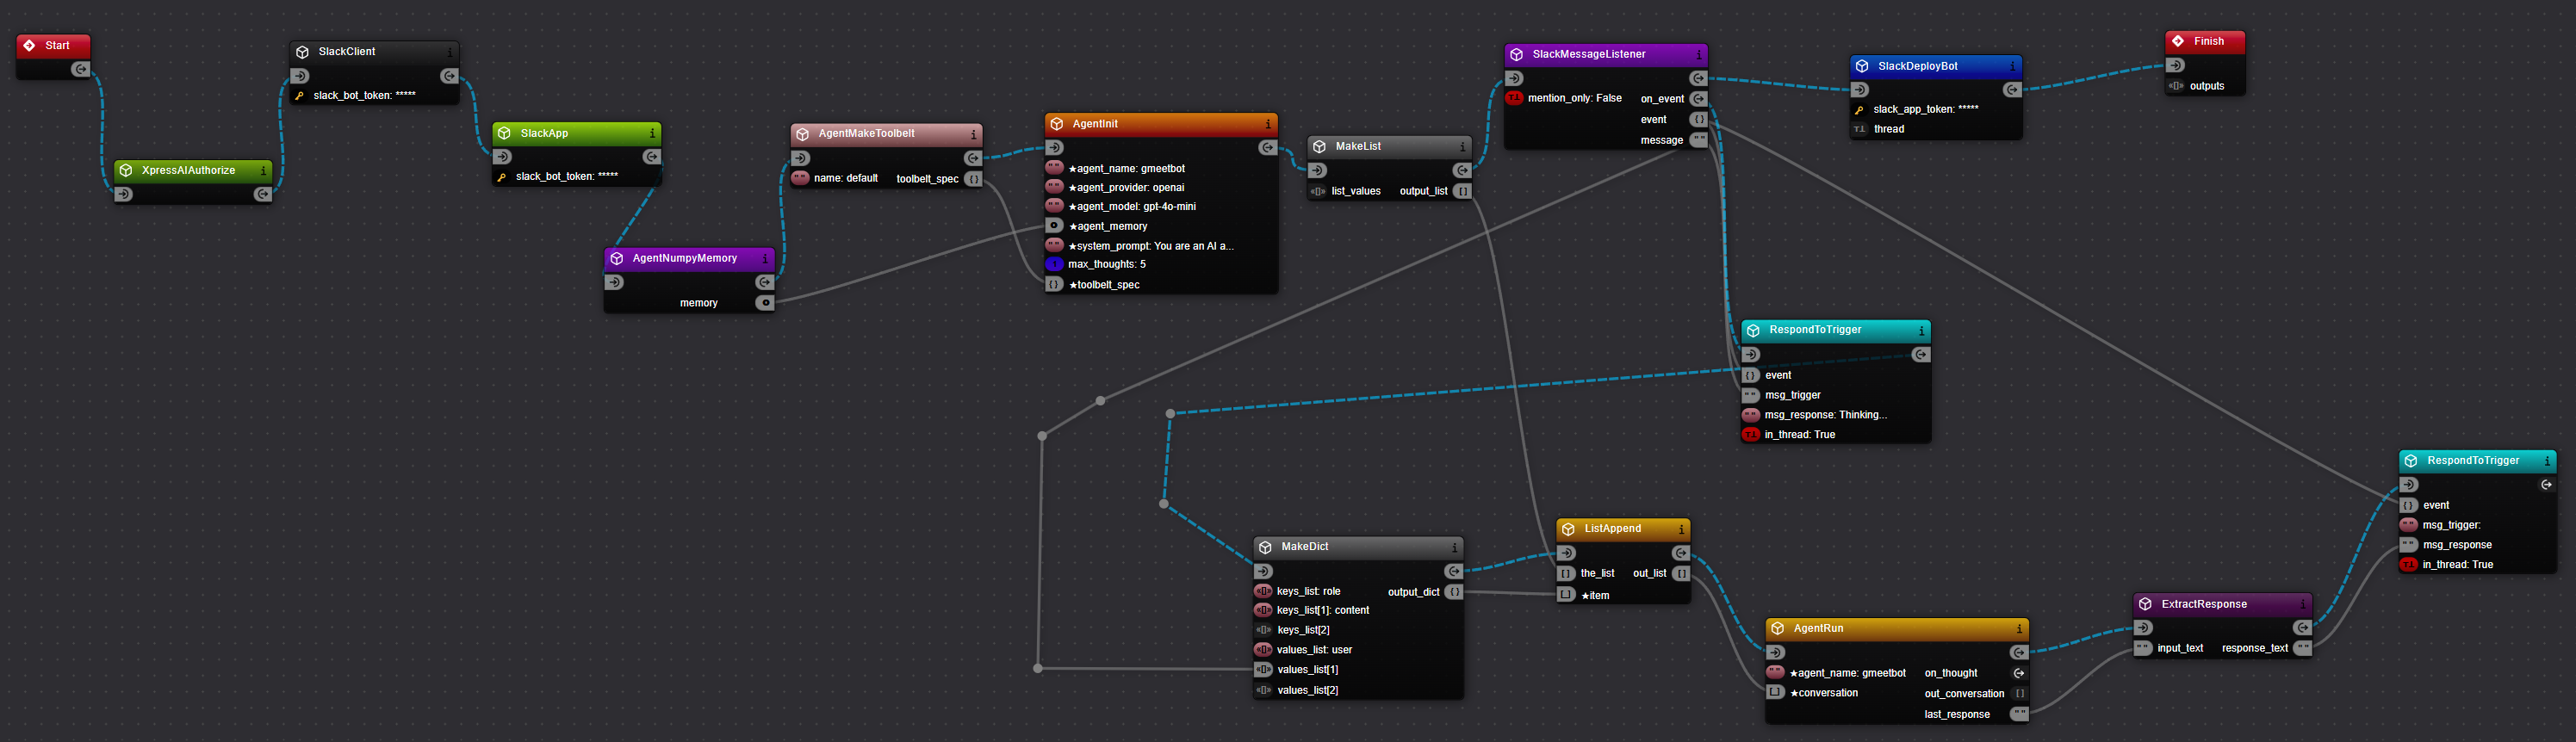The width and height of the screenshot is (2576, 742).
Task: Click the 'values_list: user' parameter text
Action: (x=1314, y=650)
